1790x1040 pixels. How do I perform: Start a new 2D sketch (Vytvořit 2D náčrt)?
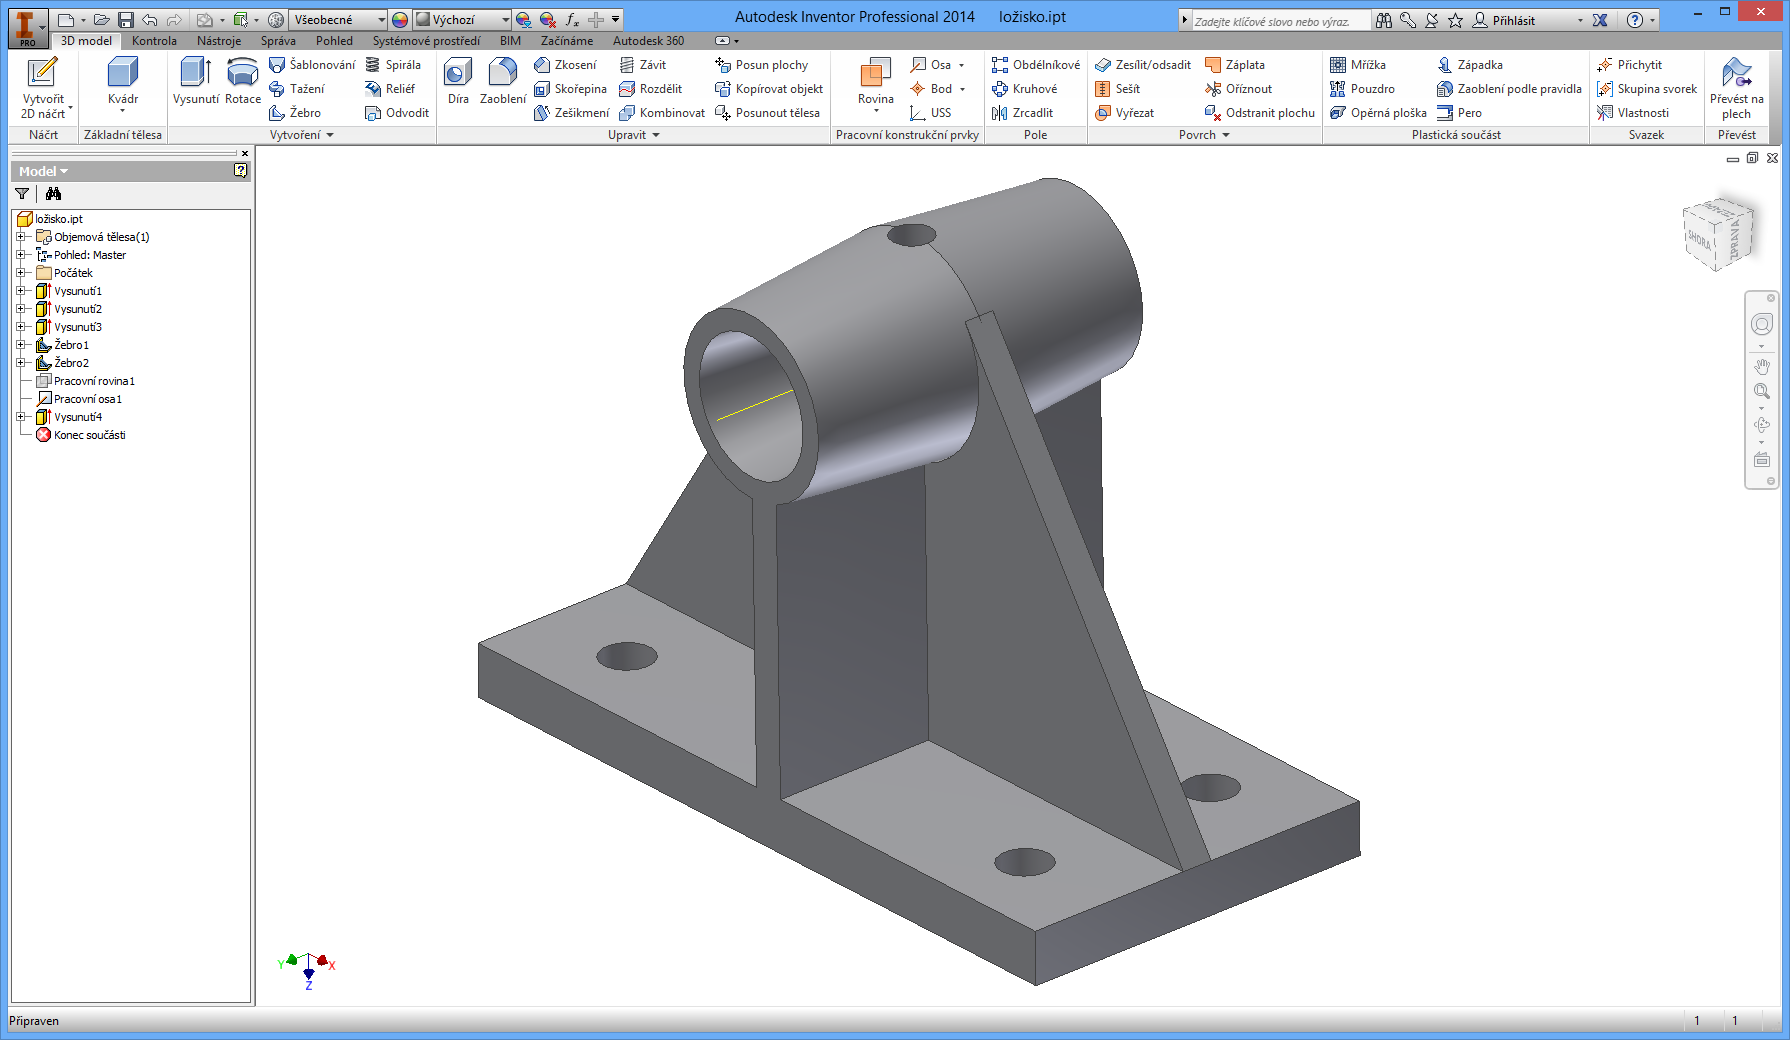tap(43, 88)
